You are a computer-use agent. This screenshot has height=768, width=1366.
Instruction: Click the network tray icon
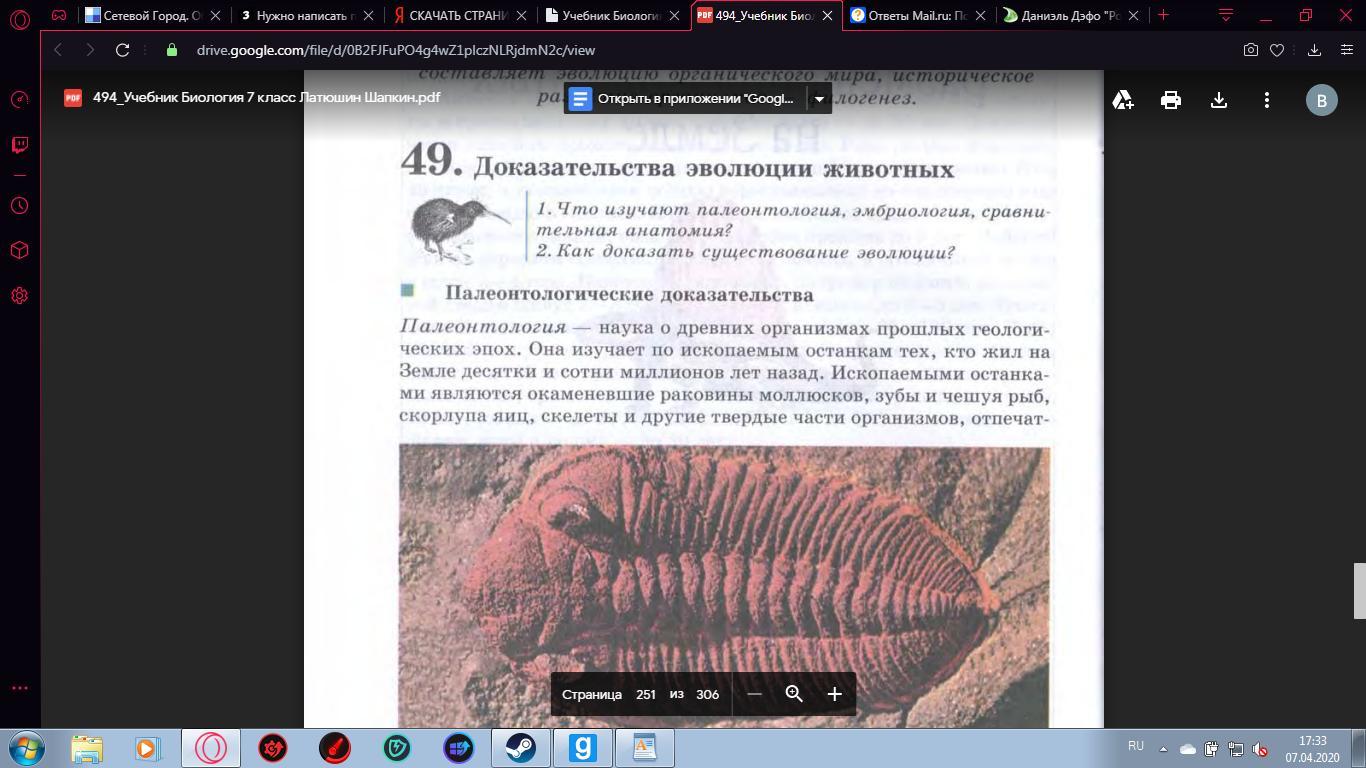1236,749
